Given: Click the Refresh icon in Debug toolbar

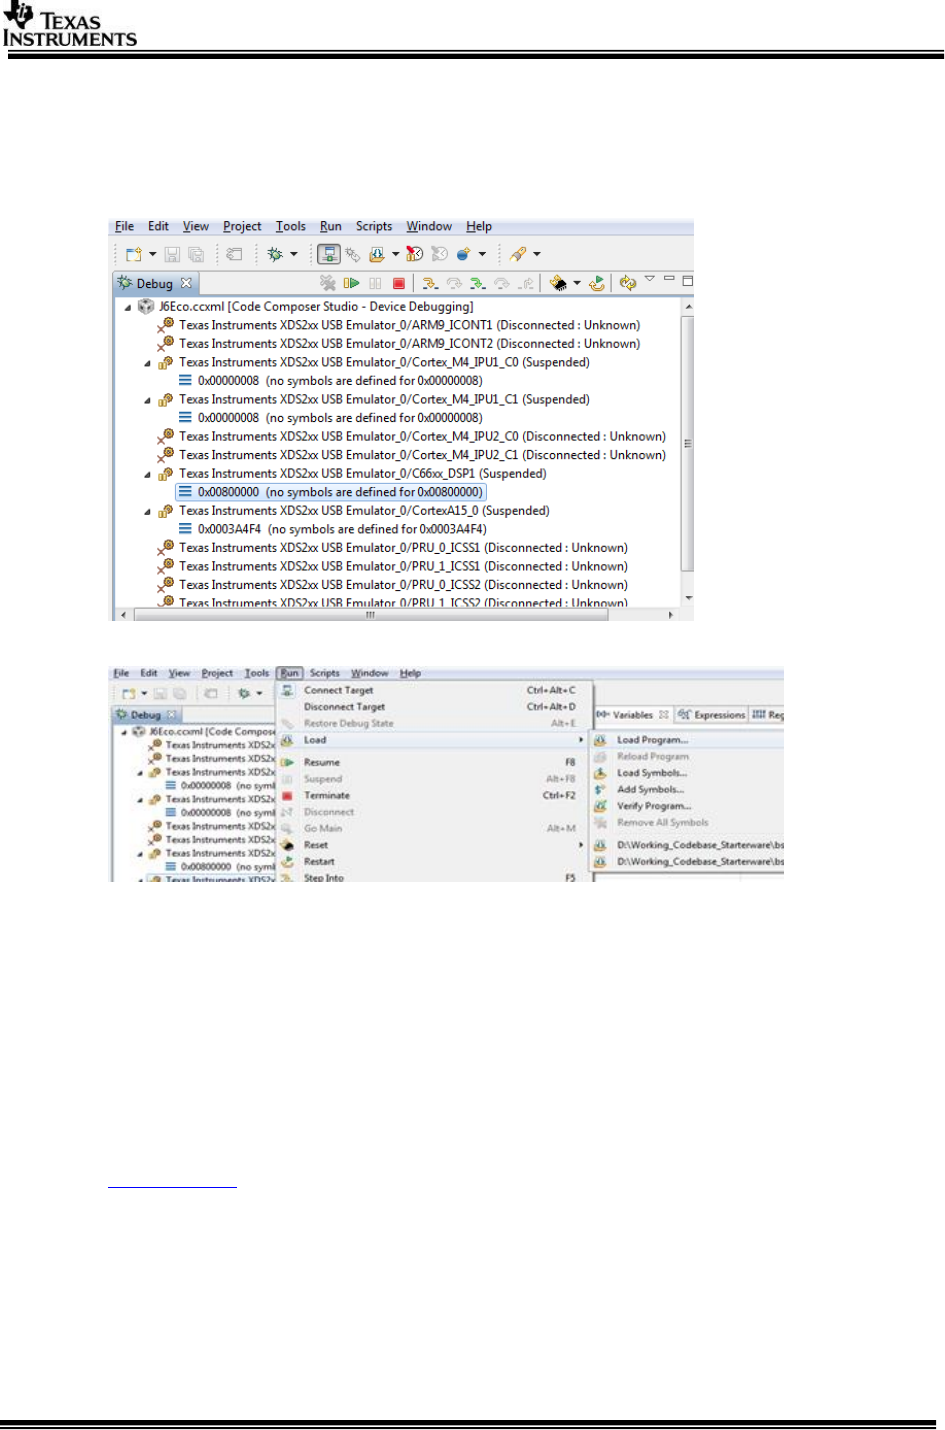Looking at the screenshot, I should click(628, 284).
